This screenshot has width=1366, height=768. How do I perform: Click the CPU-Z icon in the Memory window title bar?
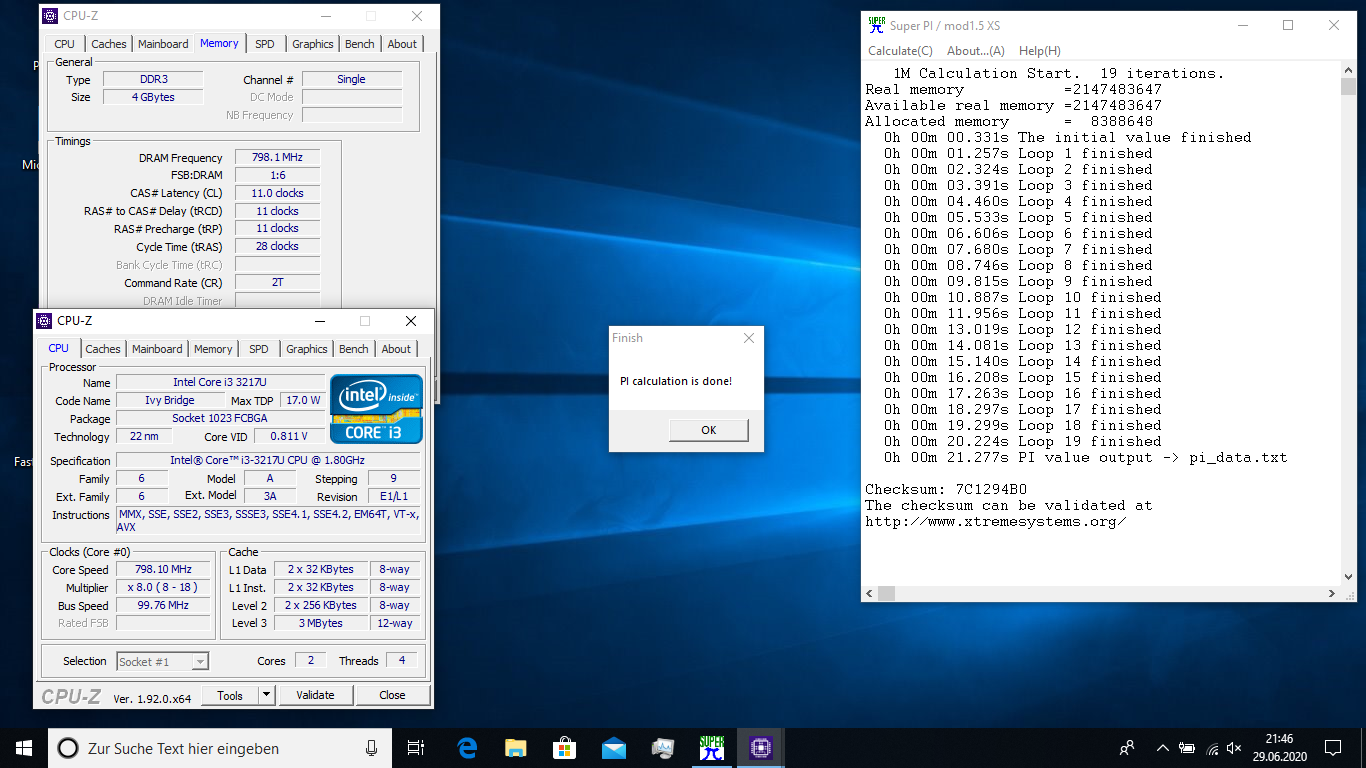[x=50, y=16]
